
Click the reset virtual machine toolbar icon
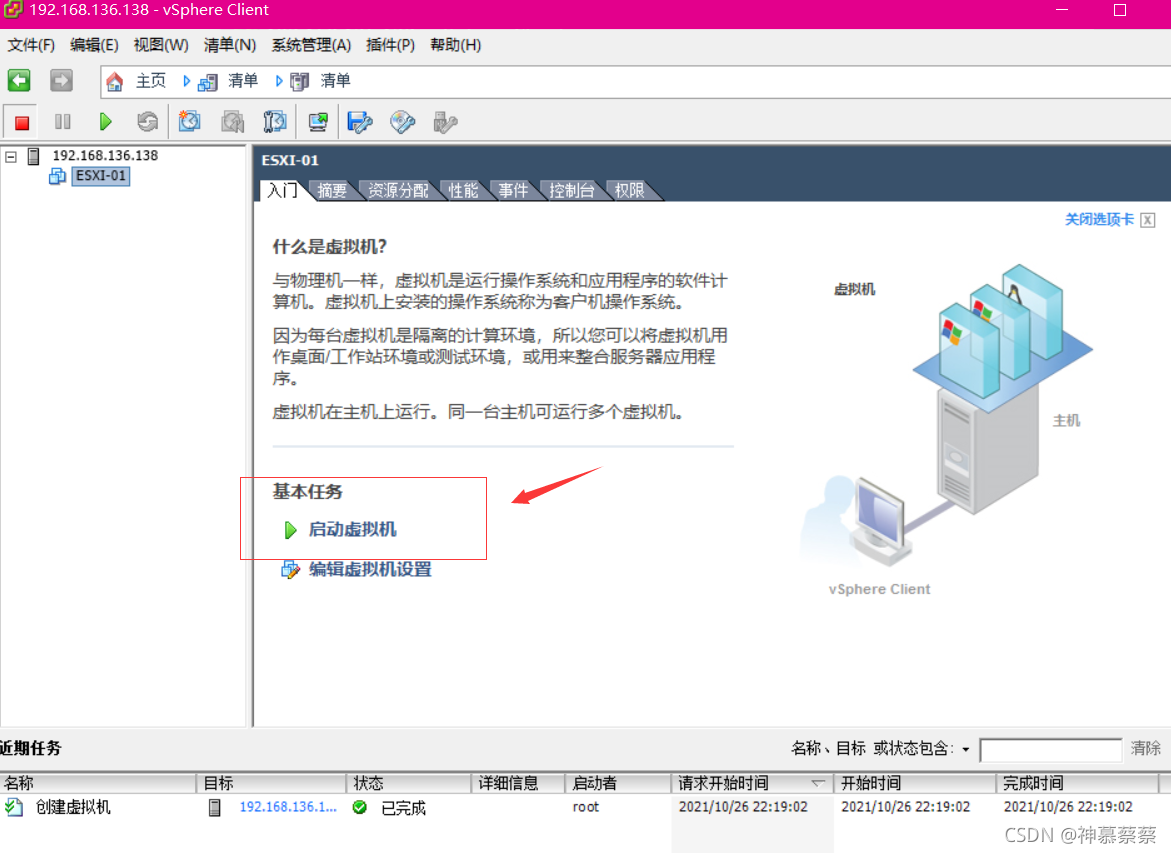147,122
